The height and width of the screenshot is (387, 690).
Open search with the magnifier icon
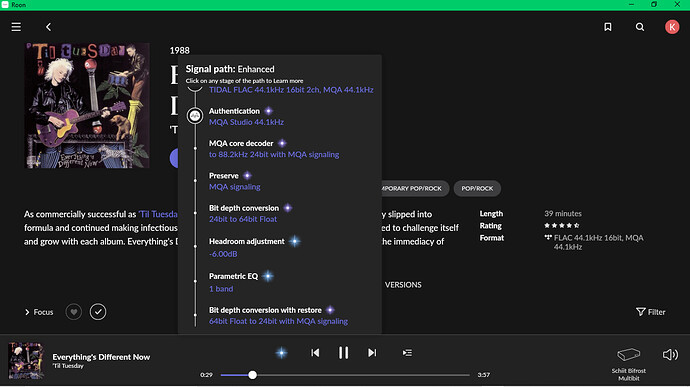tap(640, 27)
